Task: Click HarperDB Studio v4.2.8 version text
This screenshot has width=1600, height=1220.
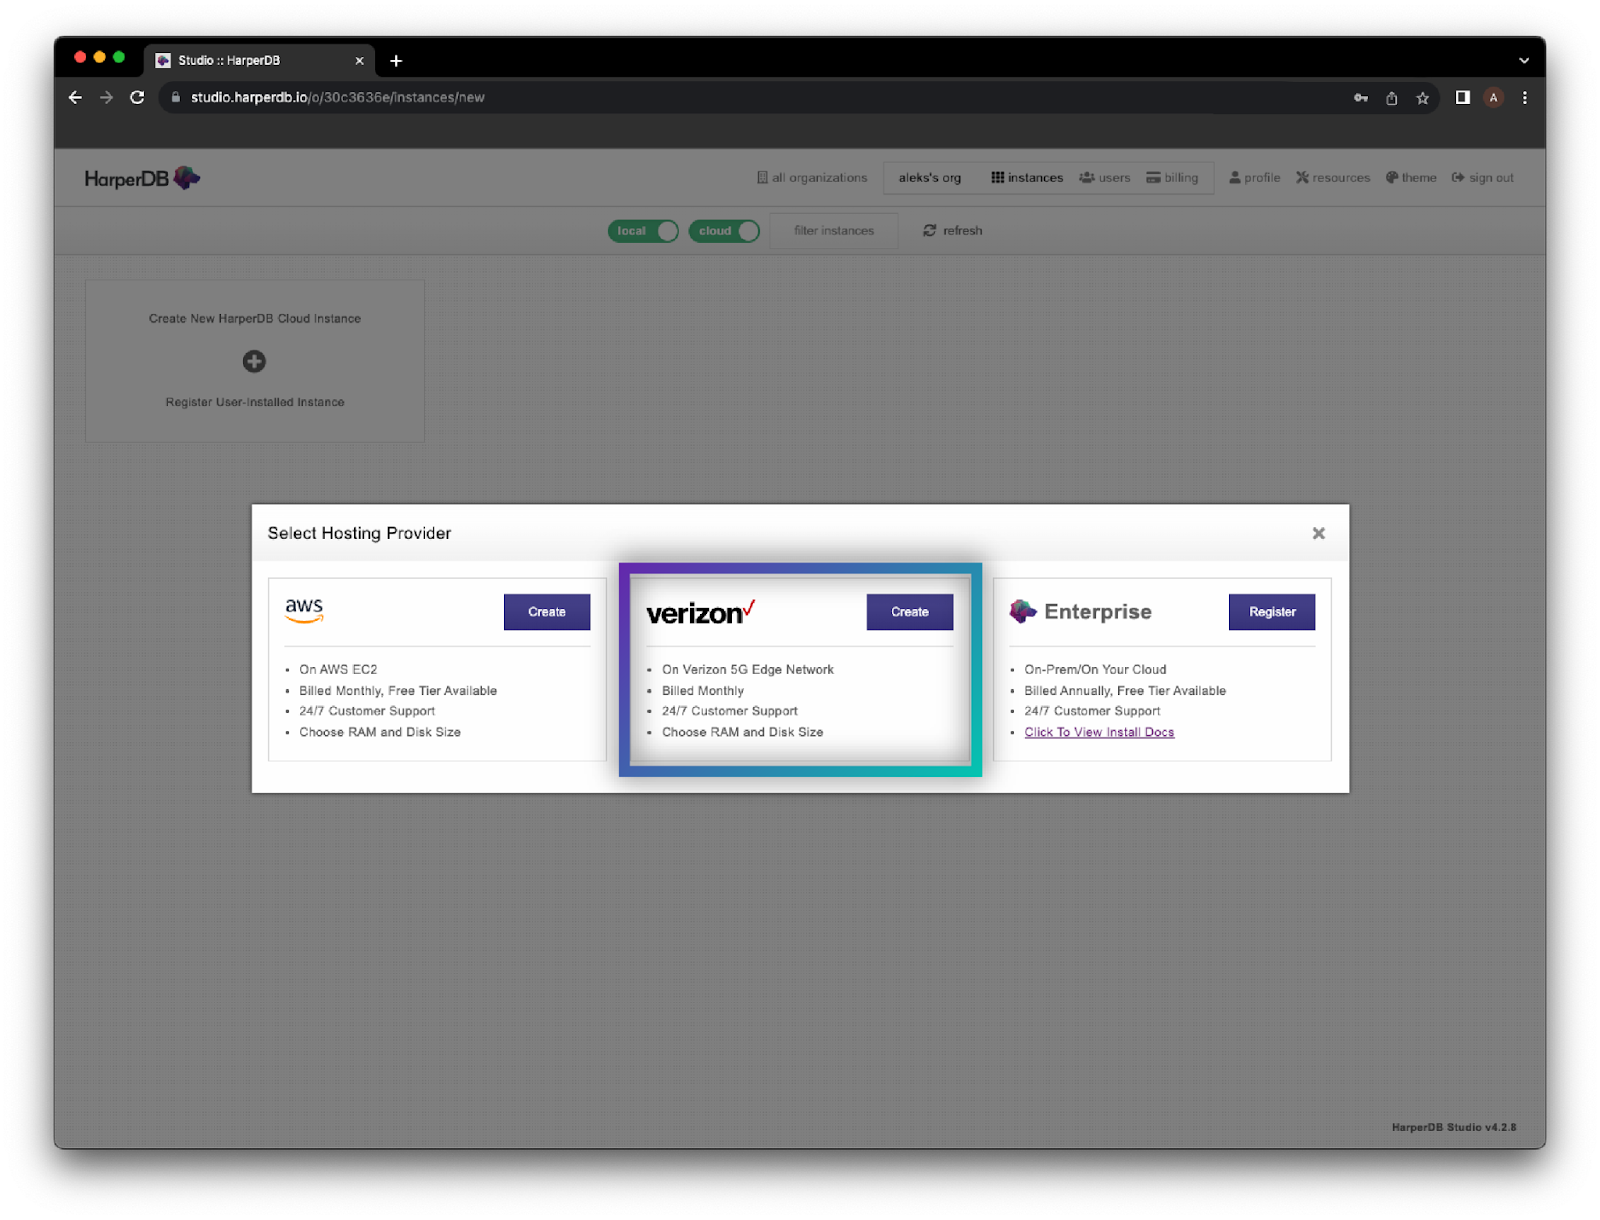Action: click(1454, 1127)
